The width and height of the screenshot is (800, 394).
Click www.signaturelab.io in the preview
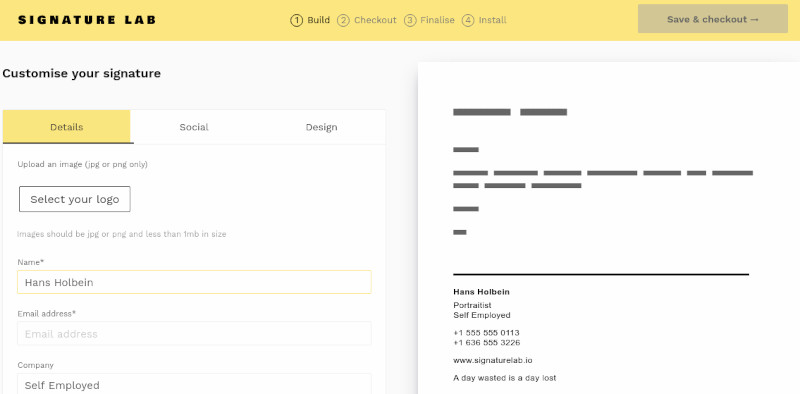click(493, 360)
